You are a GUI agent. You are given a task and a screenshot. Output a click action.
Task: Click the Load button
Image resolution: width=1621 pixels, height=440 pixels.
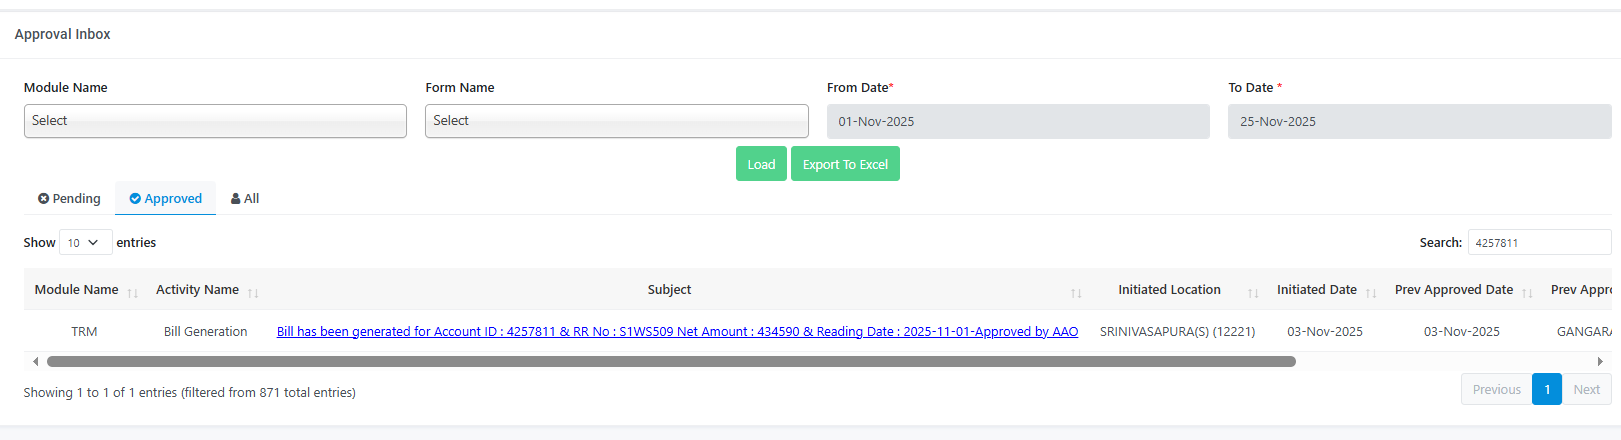click(x=761, y=164)
